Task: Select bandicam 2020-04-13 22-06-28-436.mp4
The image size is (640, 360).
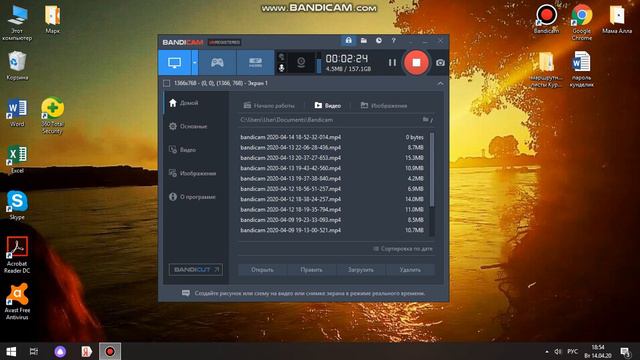Action: coord(332,147)
